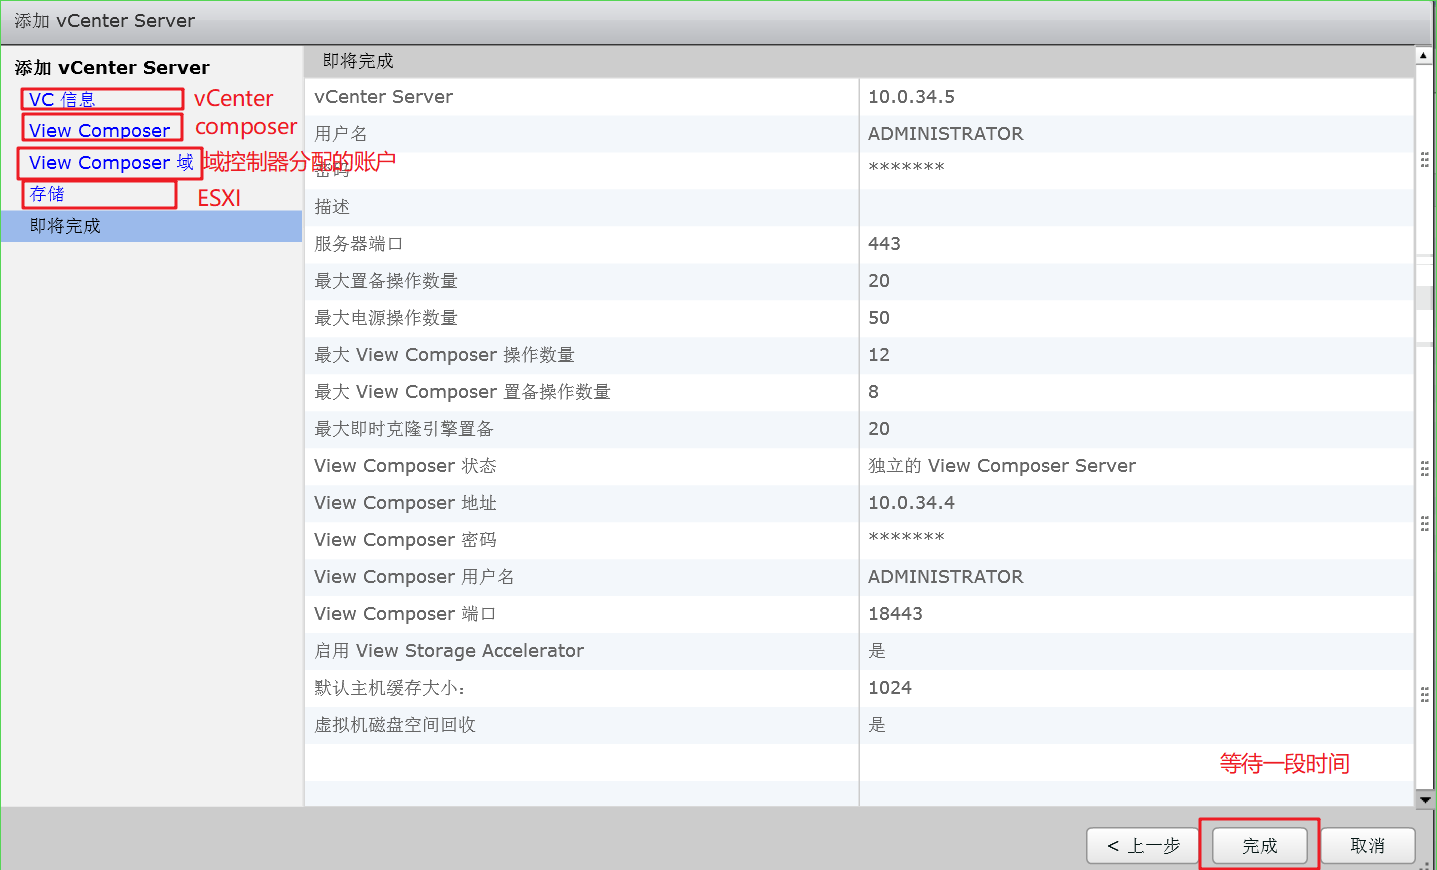Click the scrollbar track thumb
Screen dimensions: 1437x870
click(x=1425, y=297)
